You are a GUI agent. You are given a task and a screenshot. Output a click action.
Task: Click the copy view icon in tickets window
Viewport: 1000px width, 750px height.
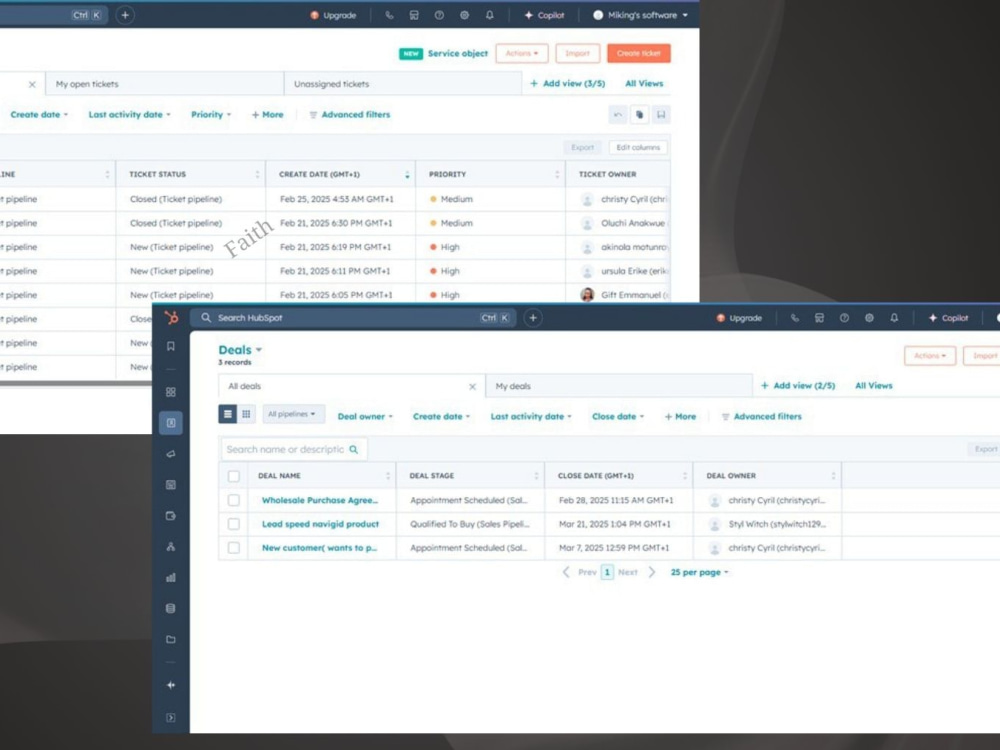tap(640, 115)
